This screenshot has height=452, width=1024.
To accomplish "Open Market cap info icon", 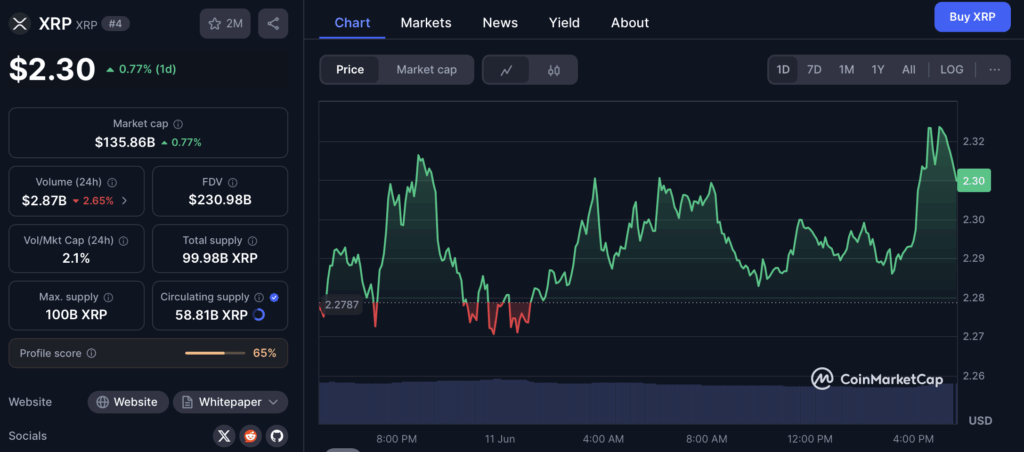I will pos(178,123).
